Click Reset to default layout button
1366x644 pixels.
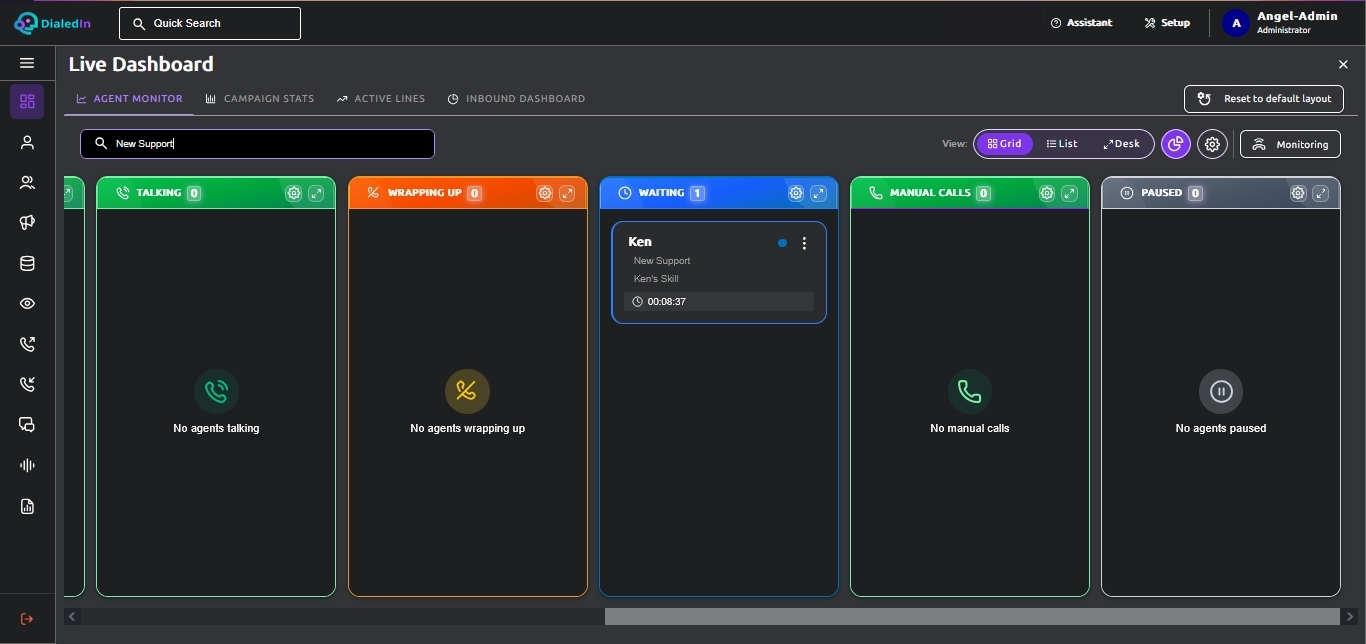pyautogui.click(x=1264, y=99)
